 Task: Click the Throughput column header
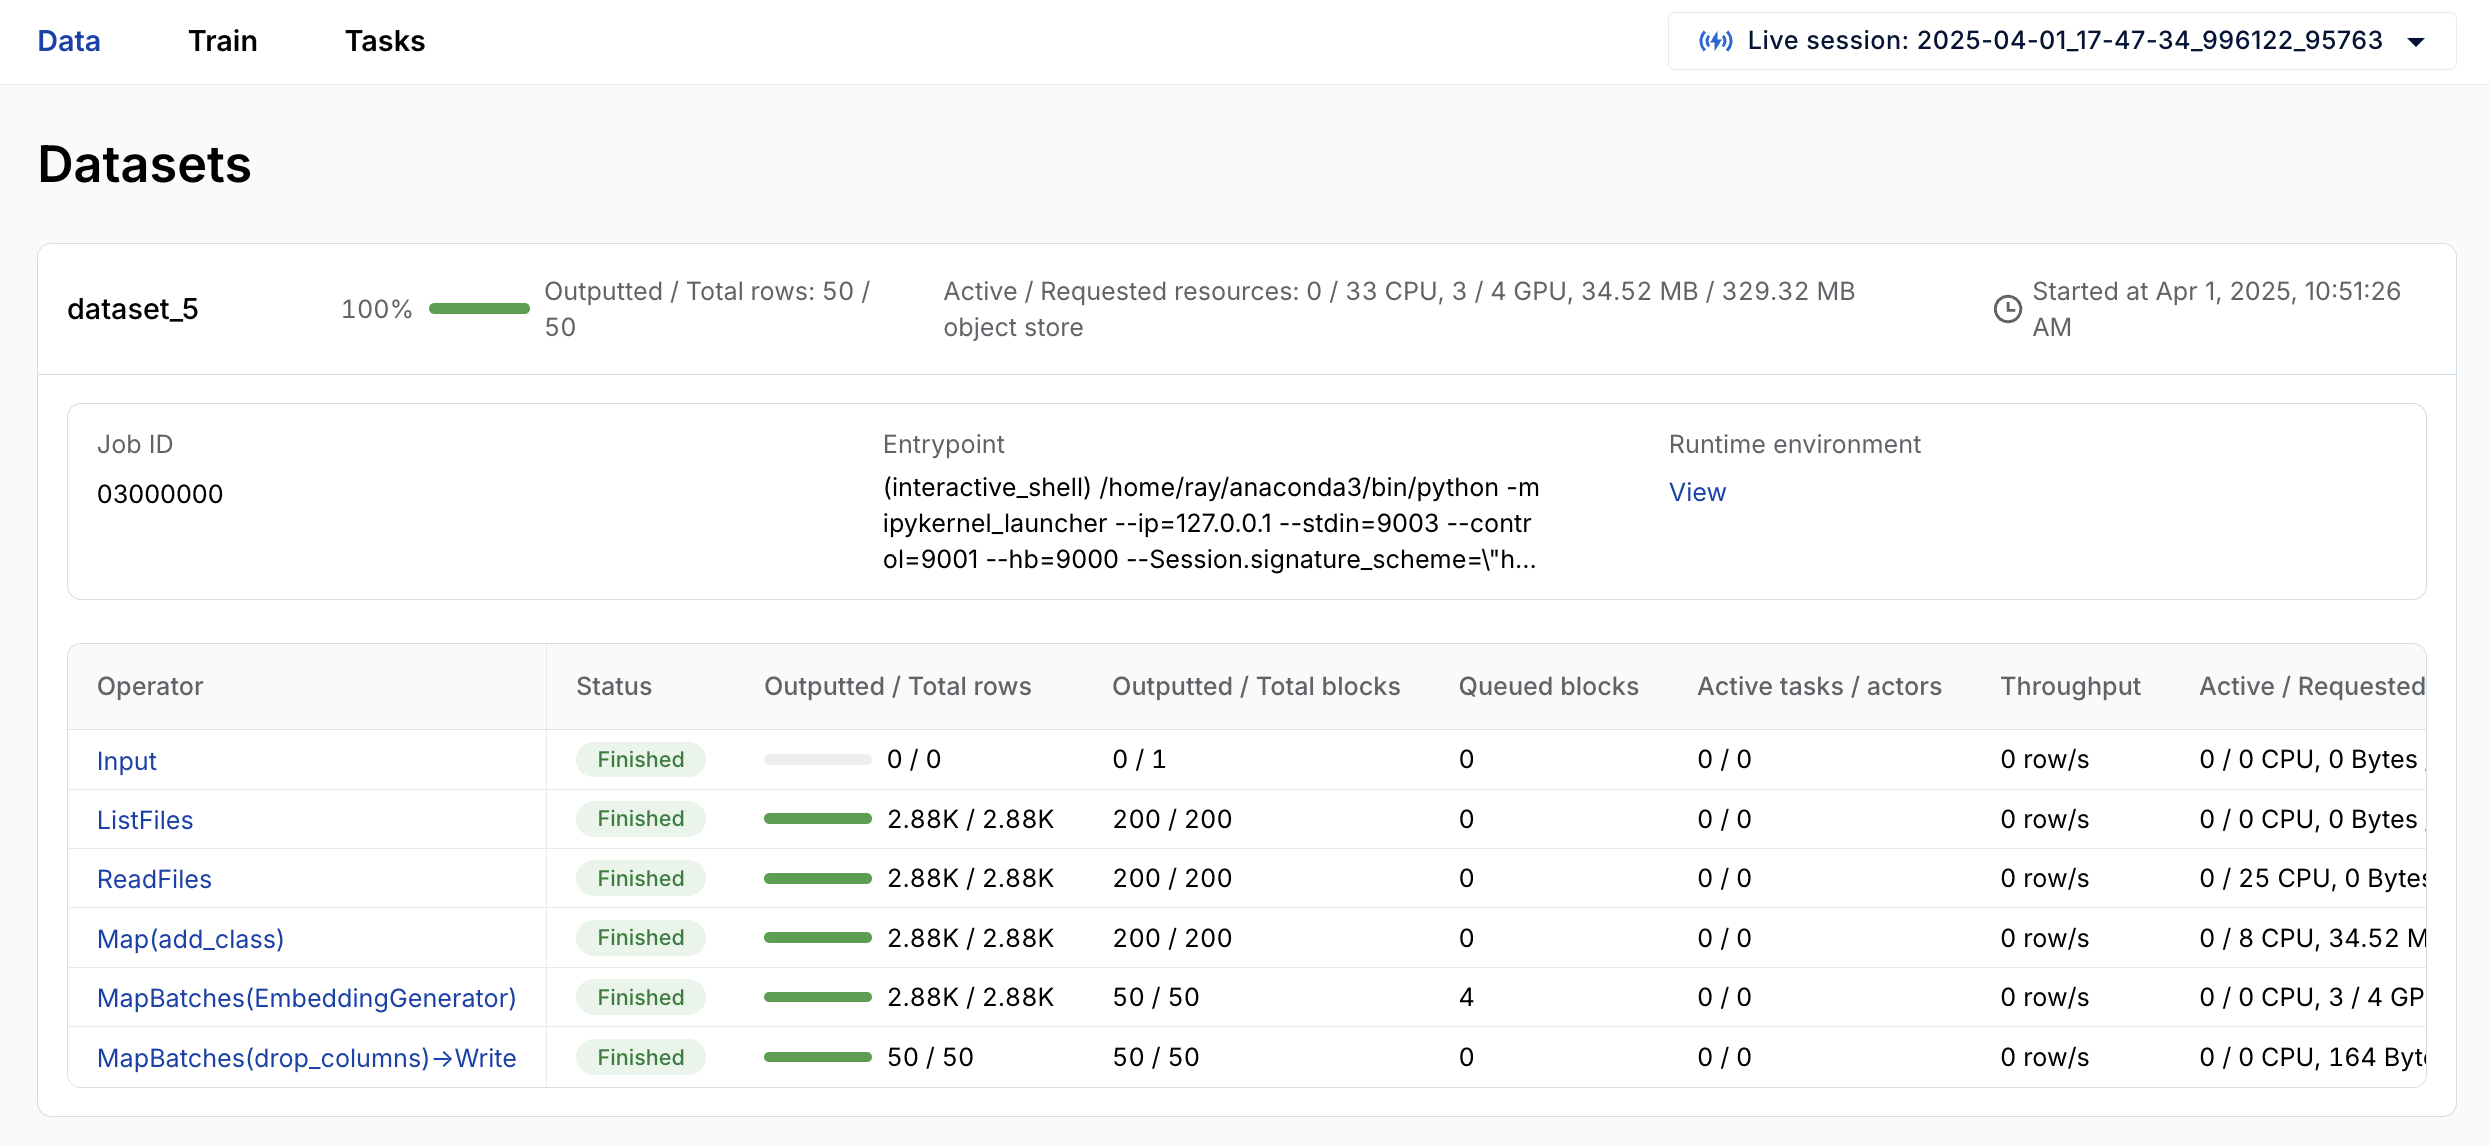[2070, 686]
